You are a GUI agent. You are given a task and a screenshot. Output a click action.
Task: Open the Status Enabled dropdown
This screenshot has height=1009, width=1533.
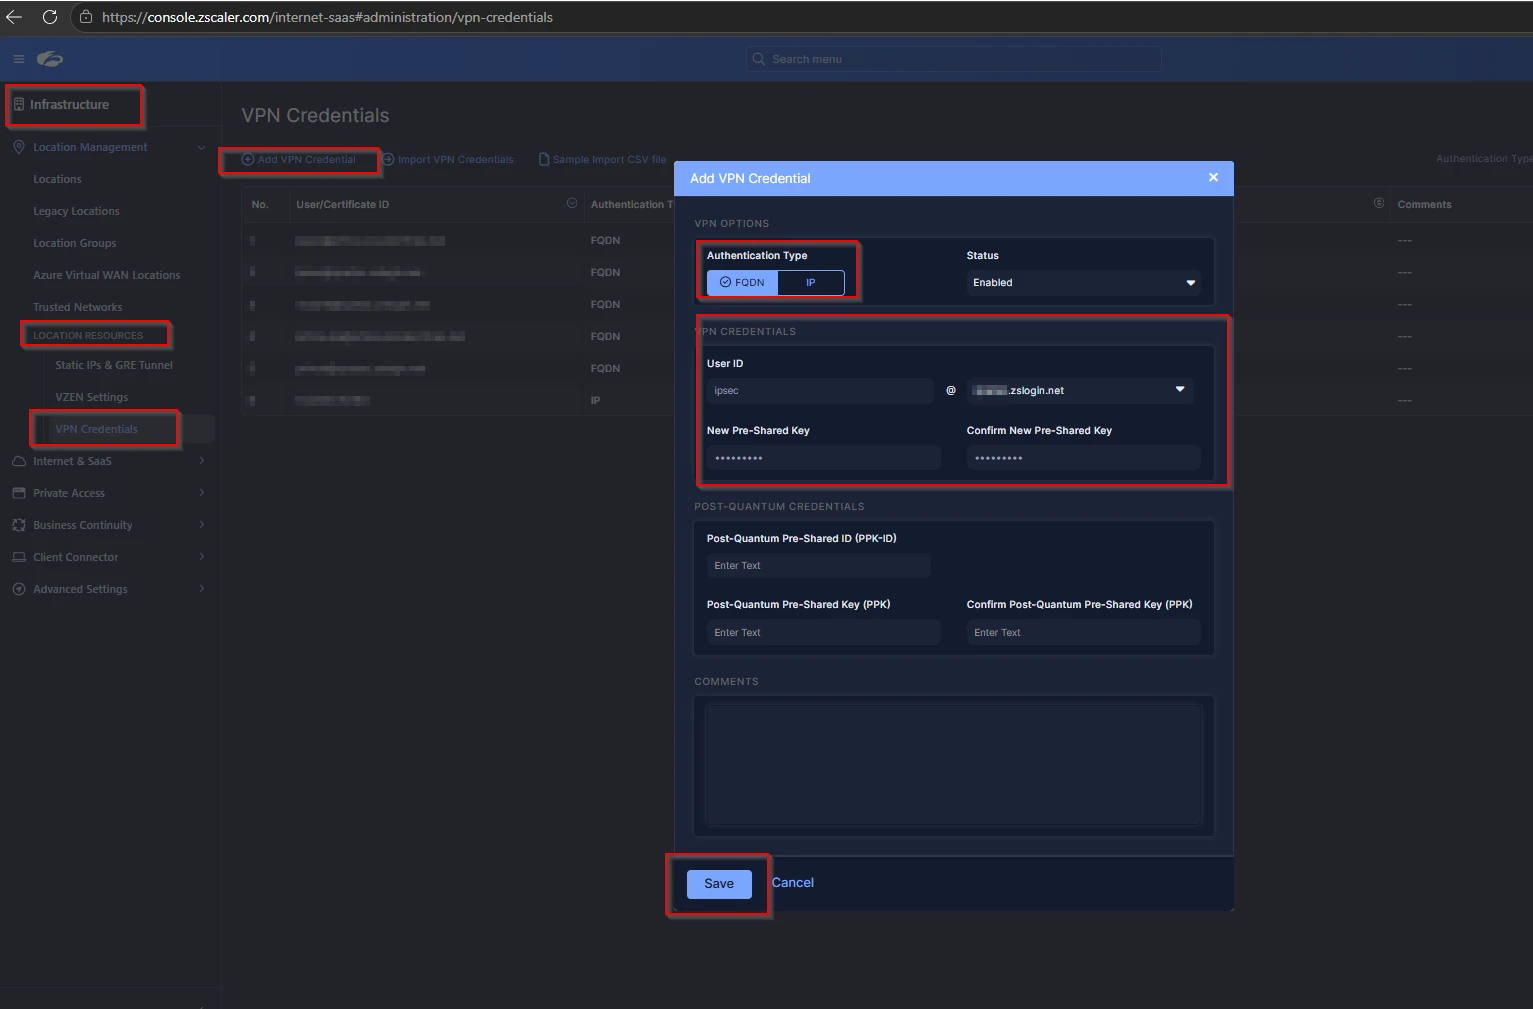(x=1084, y=283)
